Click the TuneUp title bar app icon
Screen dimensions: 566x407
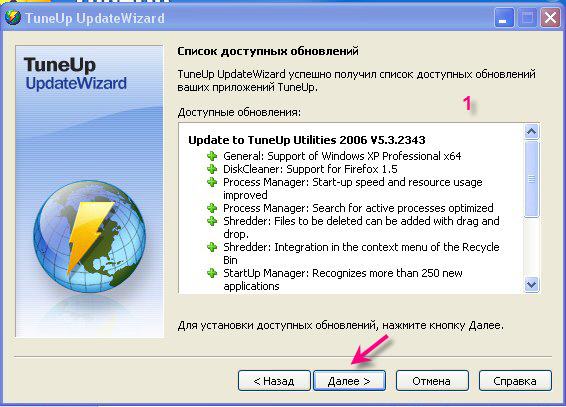click(13, 17)
